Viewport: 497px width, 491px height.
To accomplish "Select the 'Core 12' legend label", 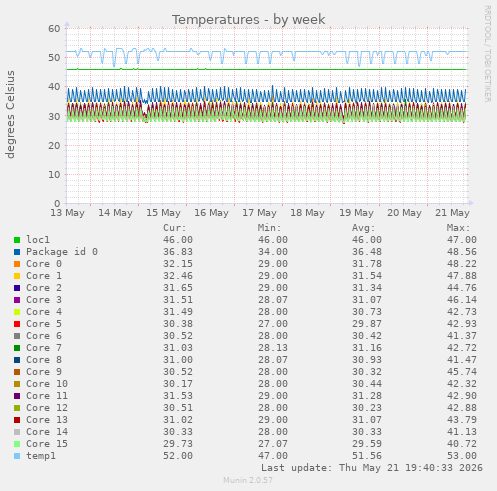I will [47, 408].
